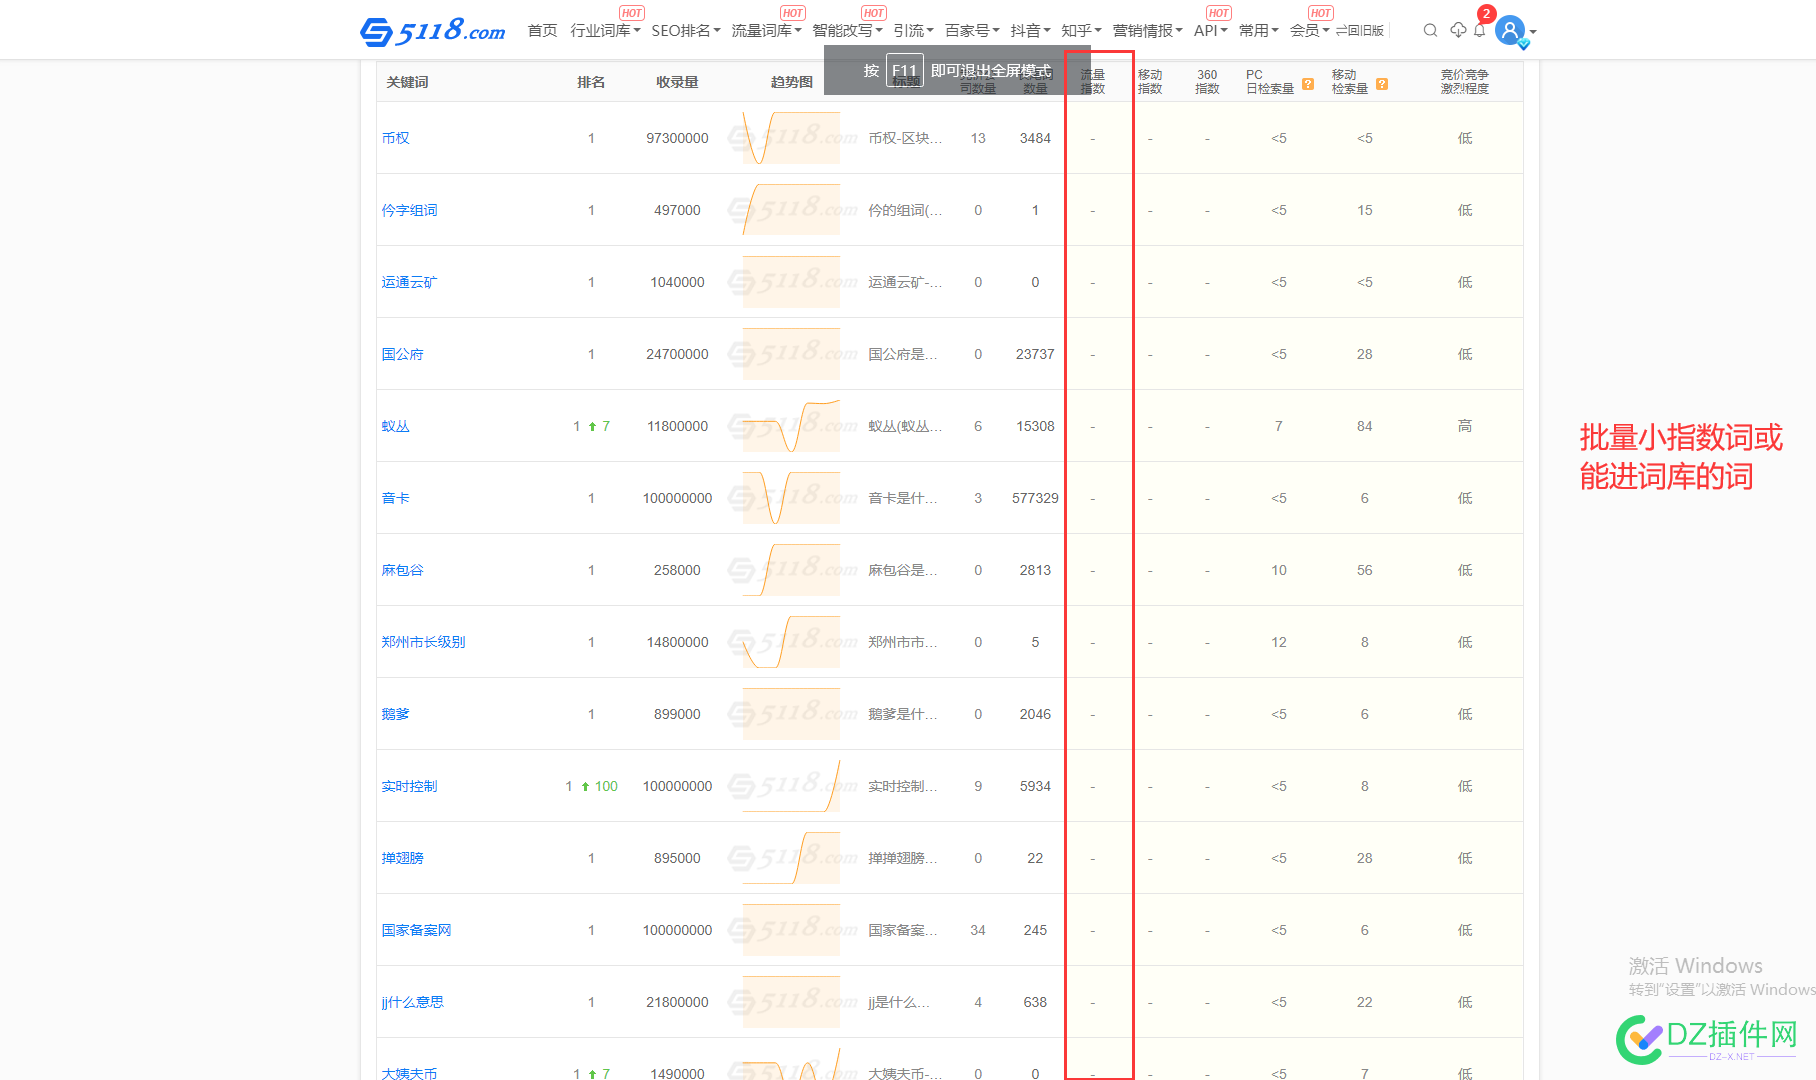The height and width of the screenshot is (1080, 1816).
Task: Click title text 币权-区块…
Action: coord(905,138)
